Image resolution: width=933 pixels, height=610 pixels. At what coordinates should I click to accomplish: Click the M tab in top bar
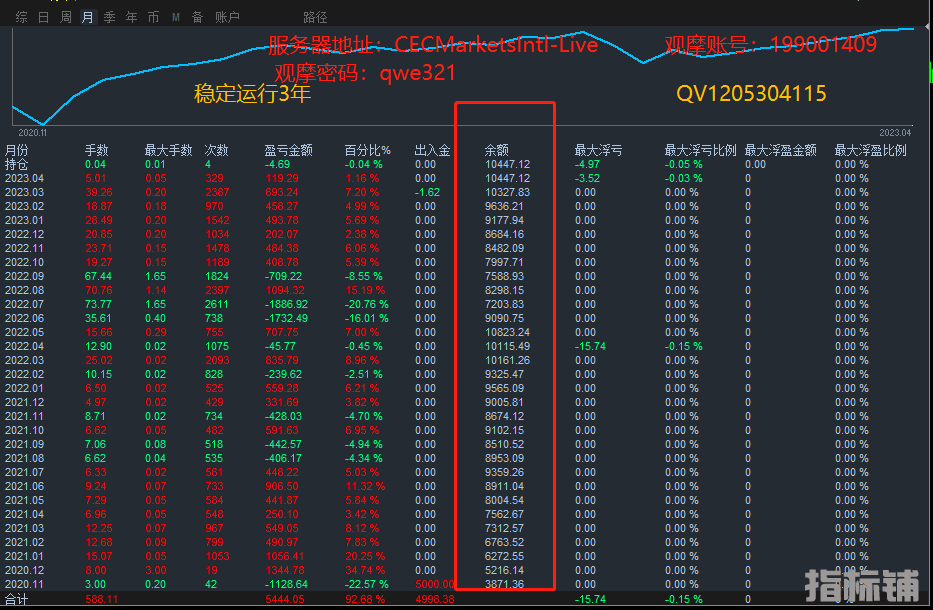[x=176, y=17]
